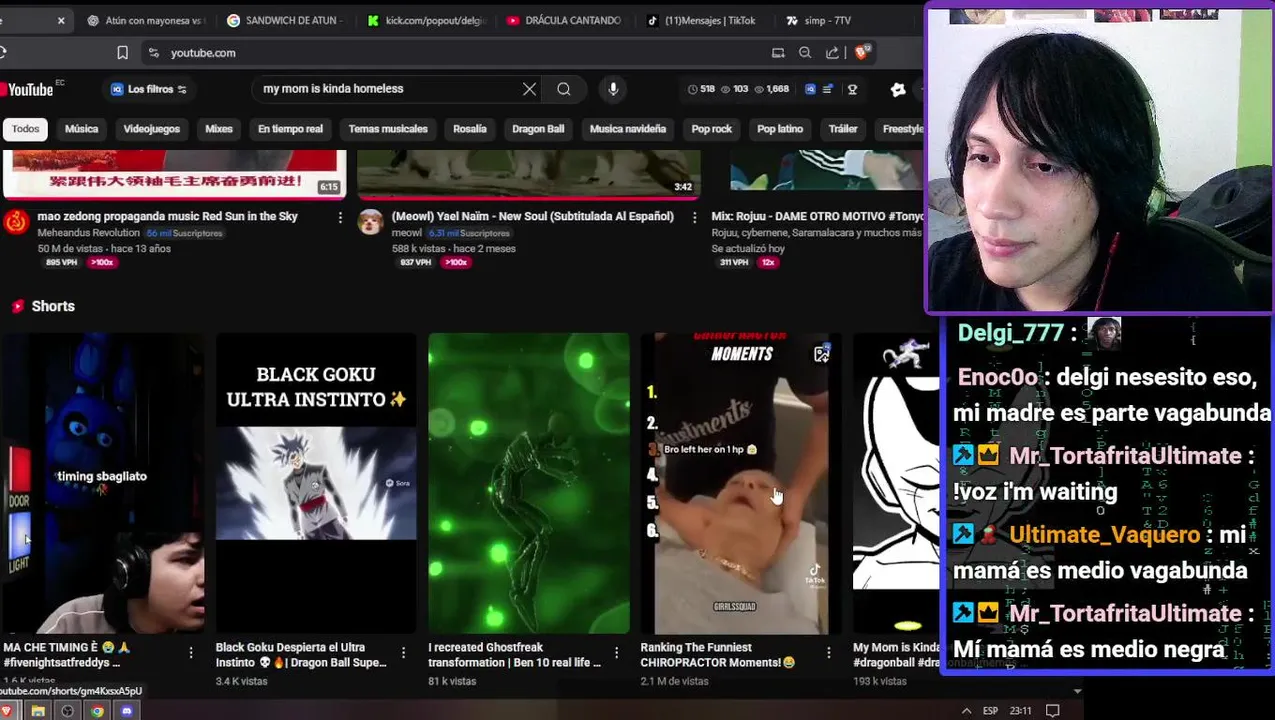This screenshot has height=720, width=1275.
Task: Open Yael Naïm New Soul video title
Action: 533,216
